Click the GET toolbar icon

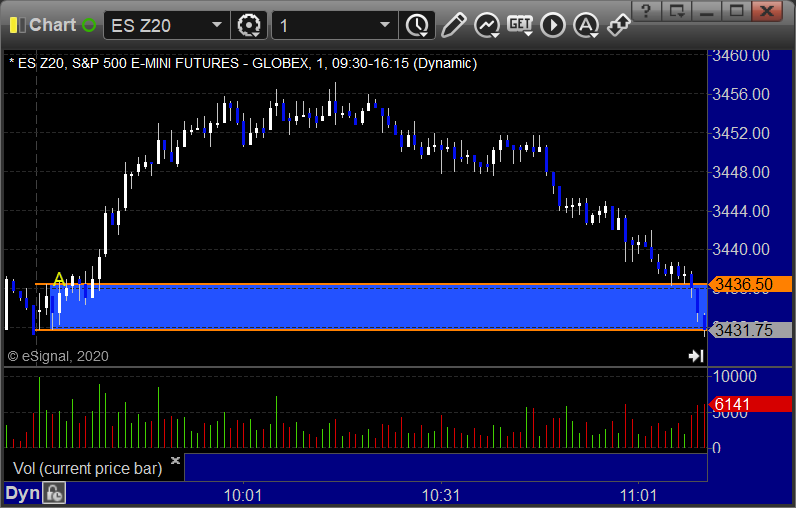(520, 25)
